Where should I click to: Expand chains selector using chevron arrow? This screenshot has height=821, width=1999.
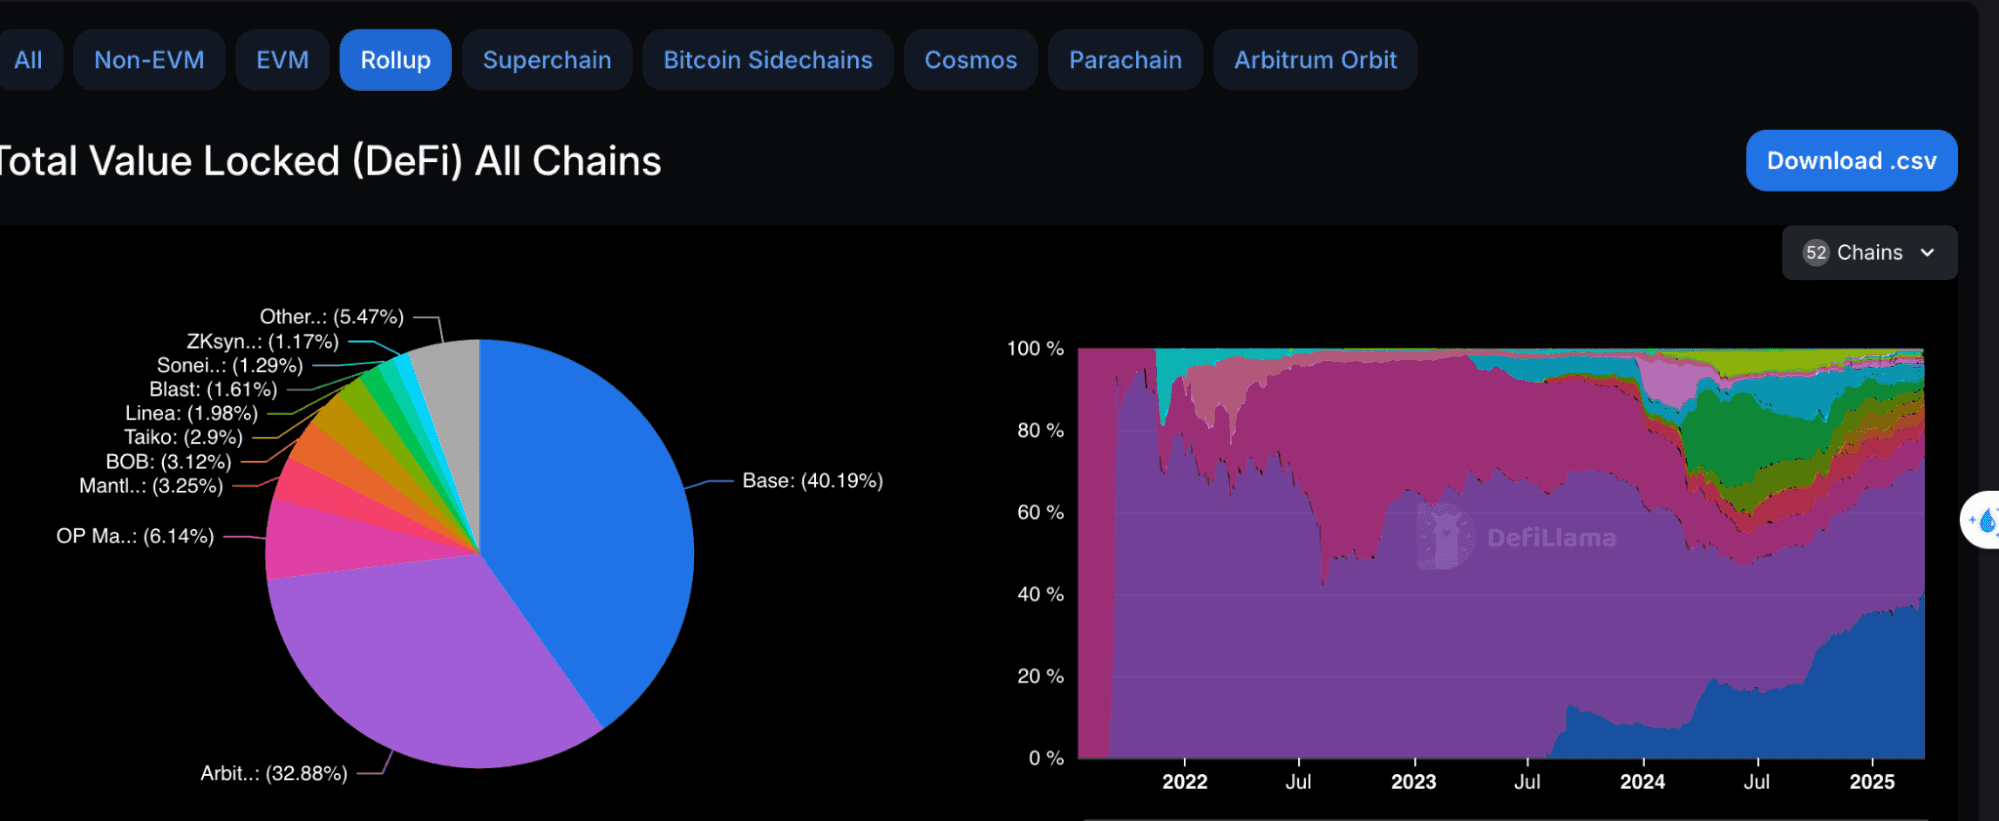click(x=1928, y=253)
